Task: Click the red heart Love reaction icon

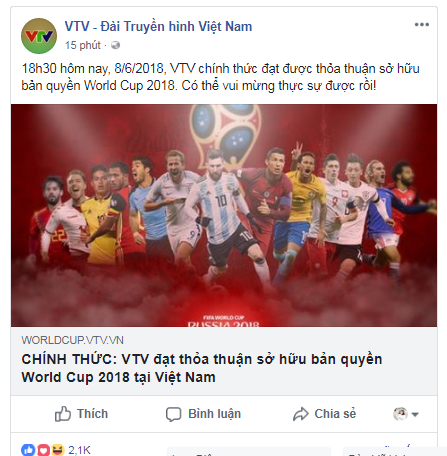Action: [43, 450]
